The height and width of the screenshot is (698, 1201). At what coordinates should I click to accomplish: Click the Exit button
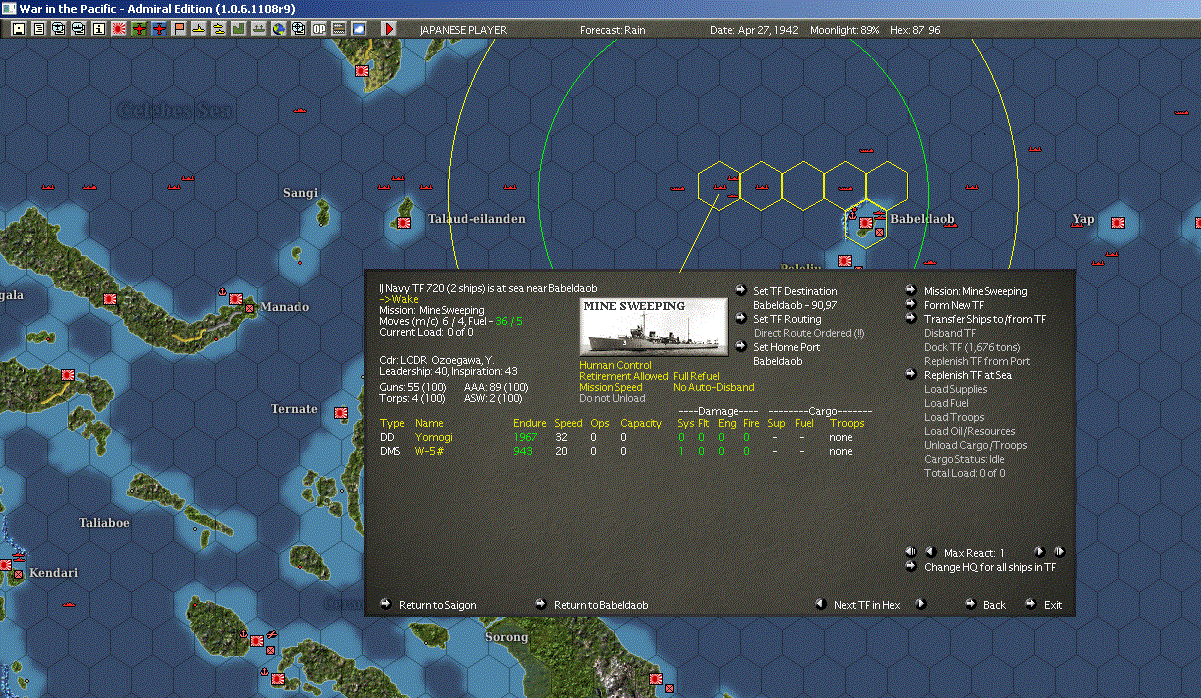pos(1053,605)
